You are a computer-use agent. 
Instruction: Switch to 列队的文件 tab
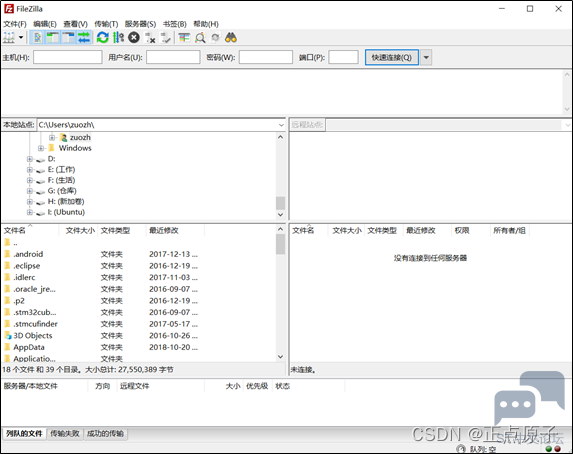click(24, 434)
